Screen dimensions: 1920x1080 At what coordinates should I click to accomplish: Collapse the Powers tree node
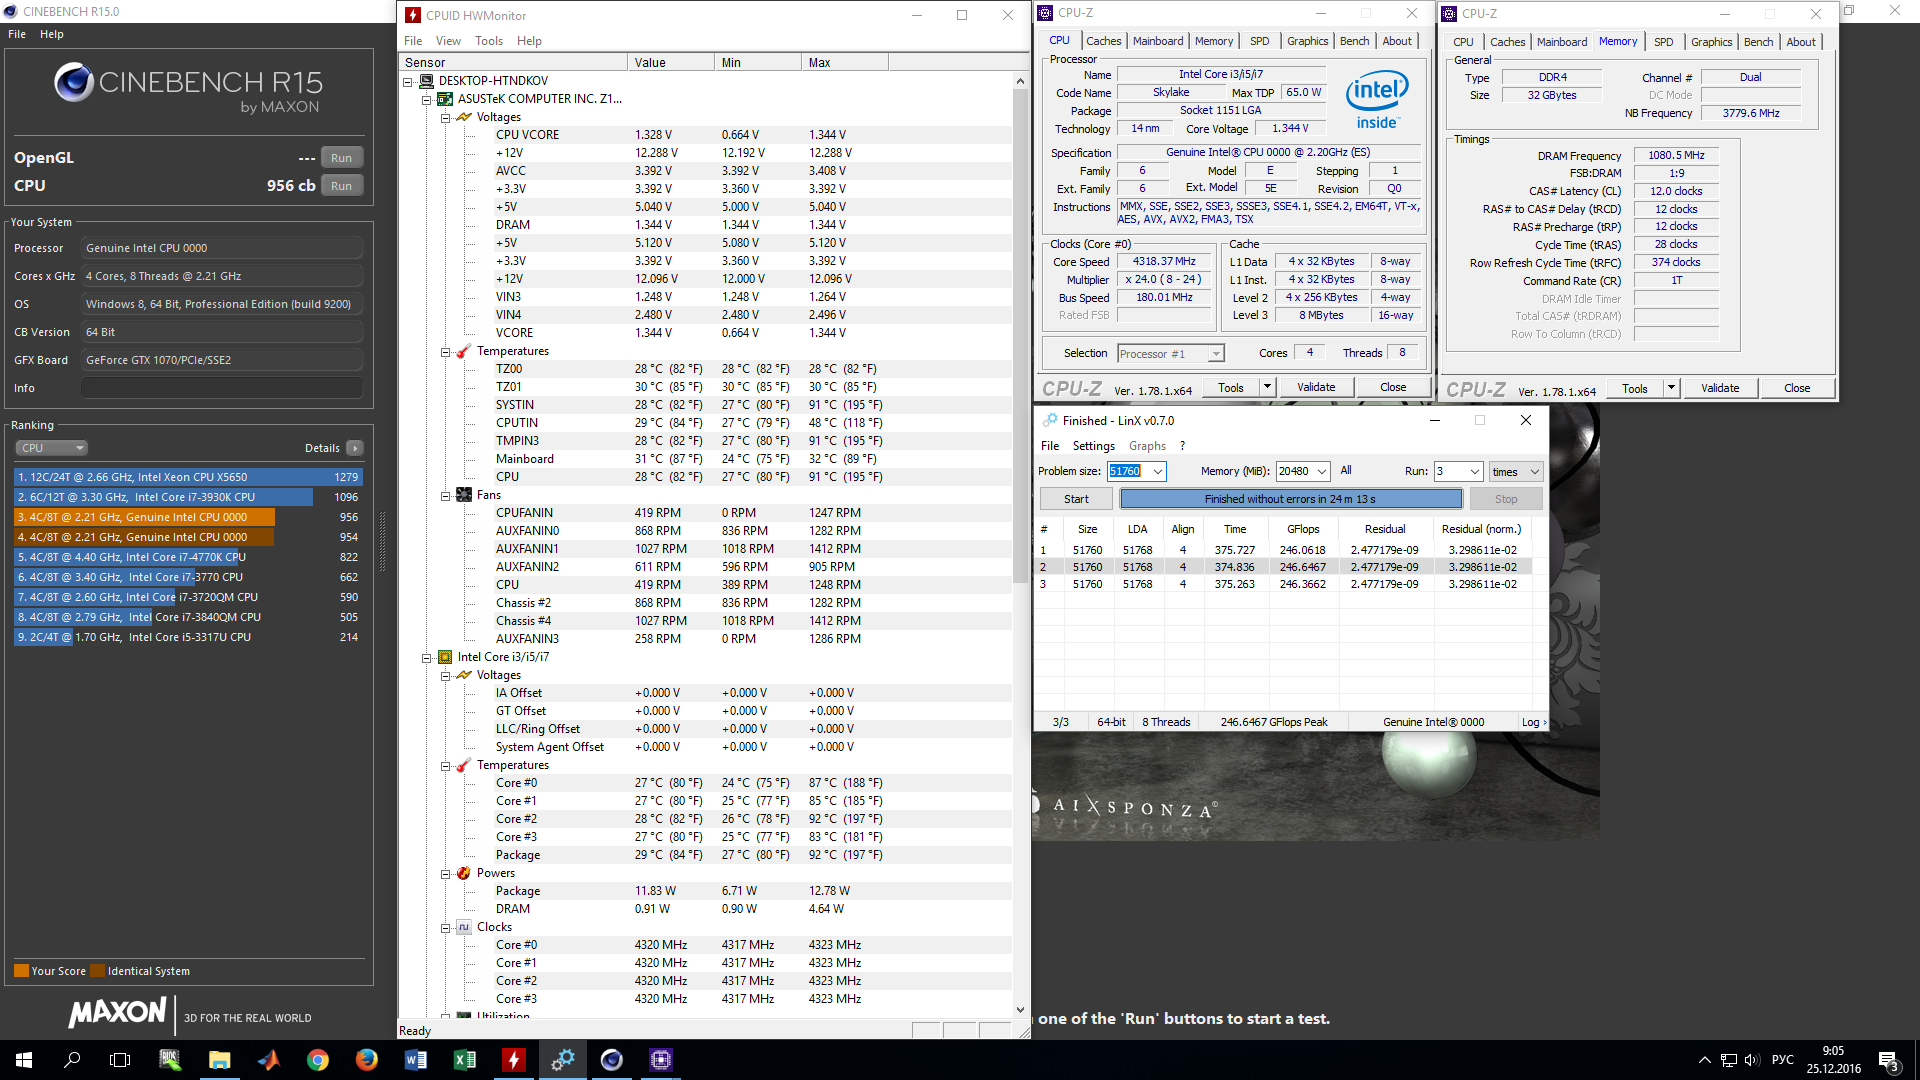click(446, 873)
